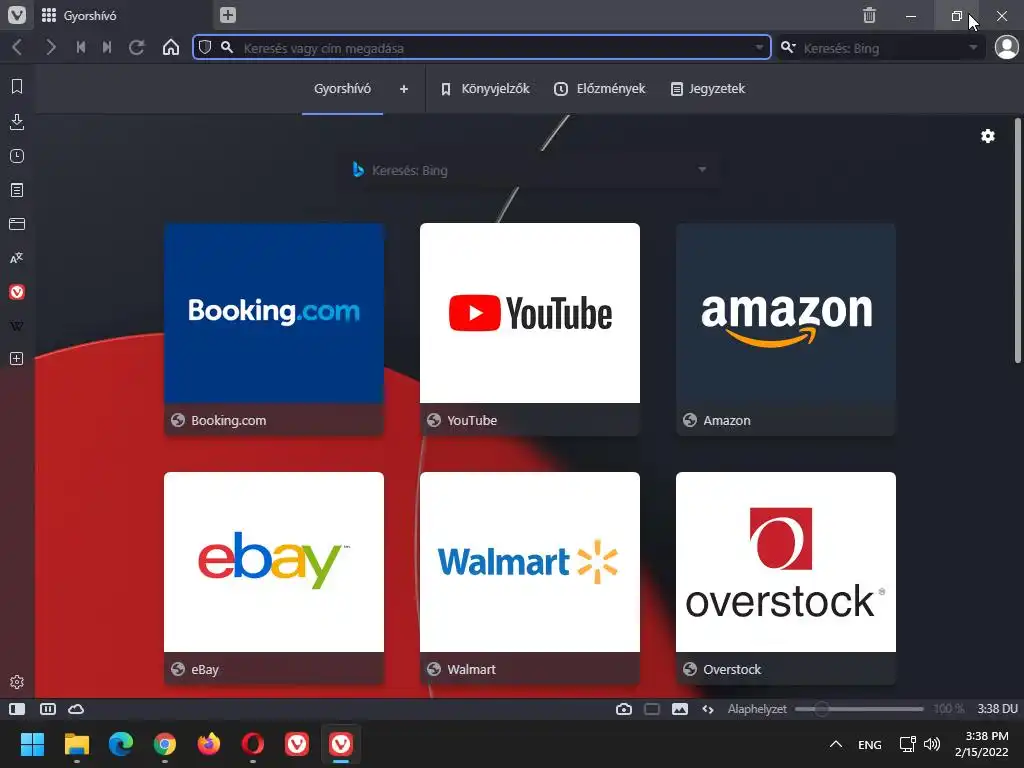The width and height of the screenshot is (1024, 768).
Task: Click the Speed Dial Bing search box
Action: pyautogui.click(x=529, y=170)
